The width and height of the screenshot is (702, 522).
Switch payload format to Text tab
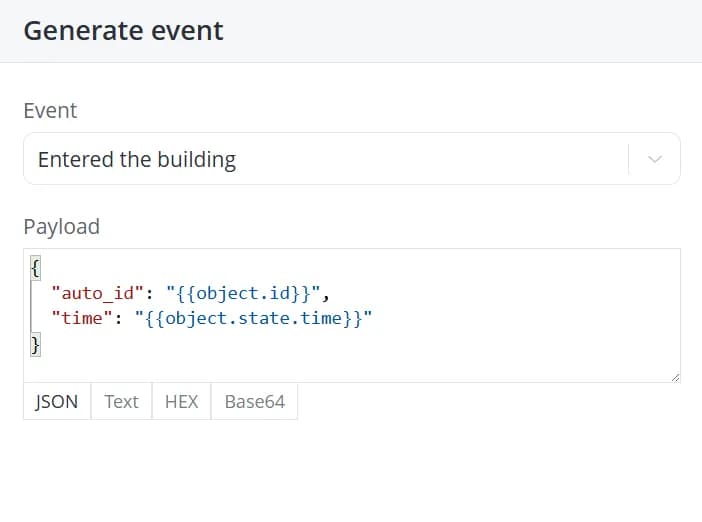[x=121, y=401]
